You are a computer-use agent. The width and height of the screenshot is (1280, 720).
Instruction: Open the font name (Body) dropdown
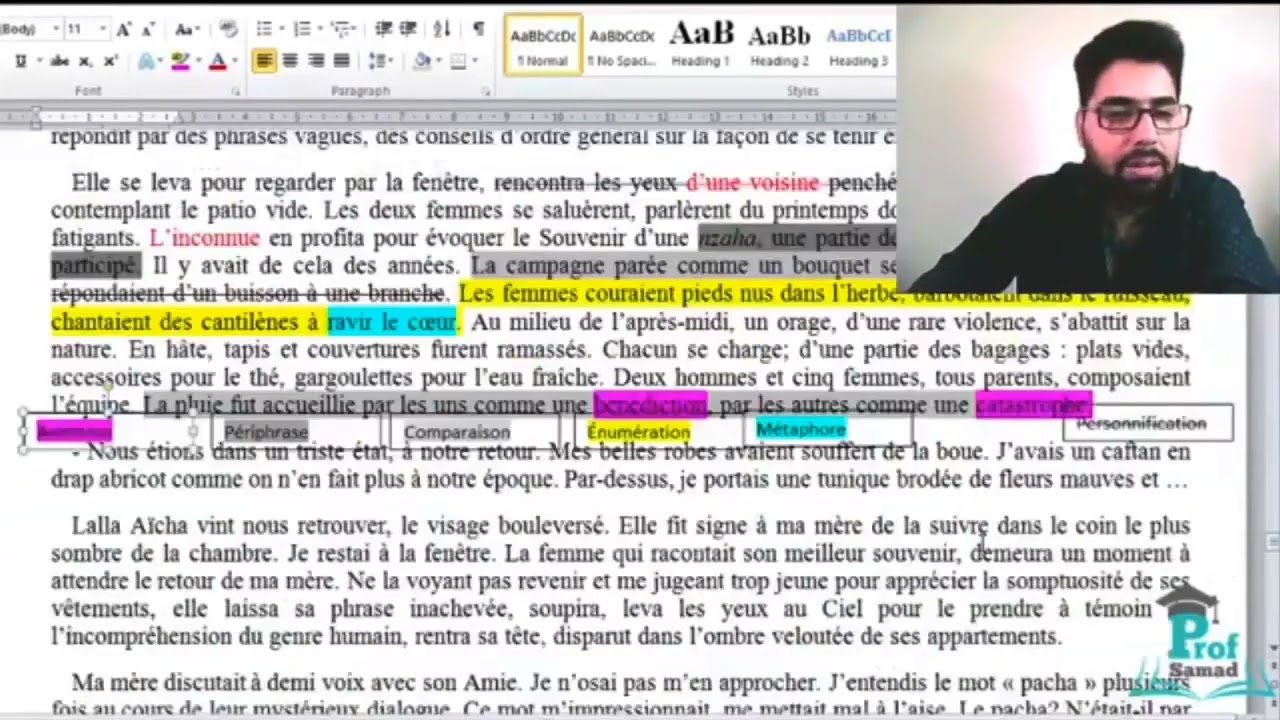coord(56,29)
